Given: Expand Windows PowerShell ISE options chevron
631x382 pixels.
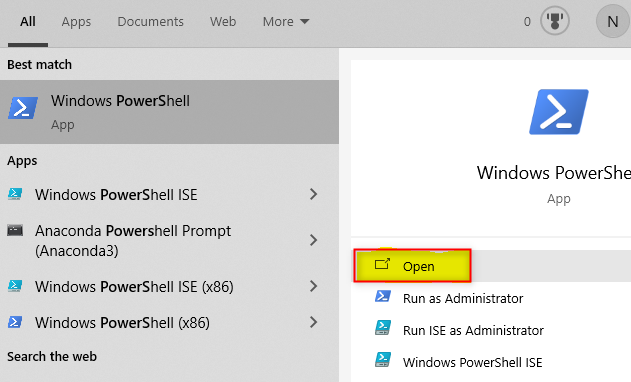Looking at the screenshot, I should click(x=313, y=194).
